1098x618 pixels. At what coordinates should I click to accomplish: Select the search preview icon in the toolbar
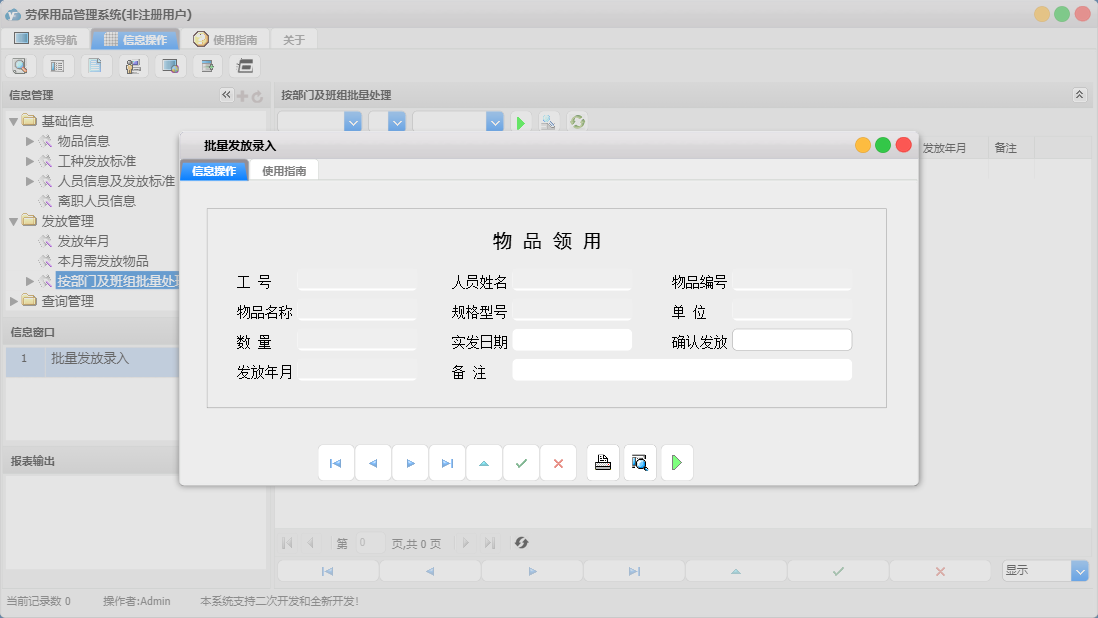(x=20, y=65)
